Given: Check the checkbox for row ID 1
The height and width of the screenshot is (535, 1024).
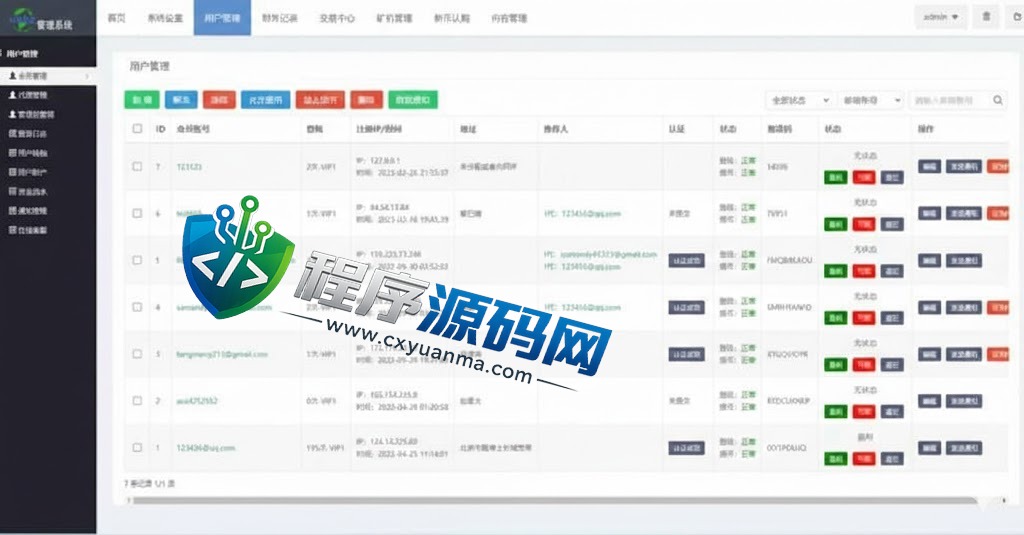Looking at the screenshot, I should point(137,447).
